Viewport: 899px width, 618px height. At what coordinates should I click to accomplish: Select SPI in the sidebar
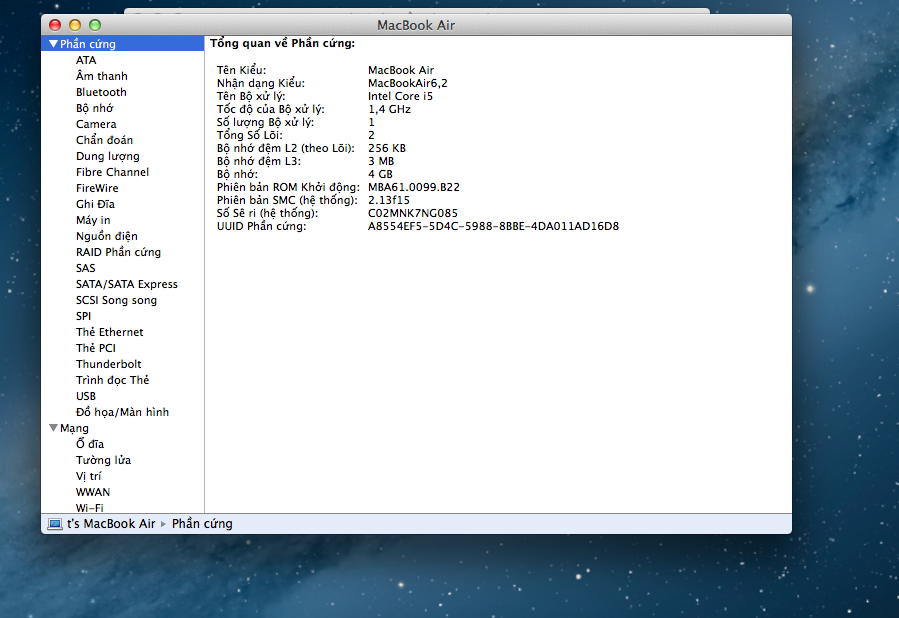click(x=83, y=316)
